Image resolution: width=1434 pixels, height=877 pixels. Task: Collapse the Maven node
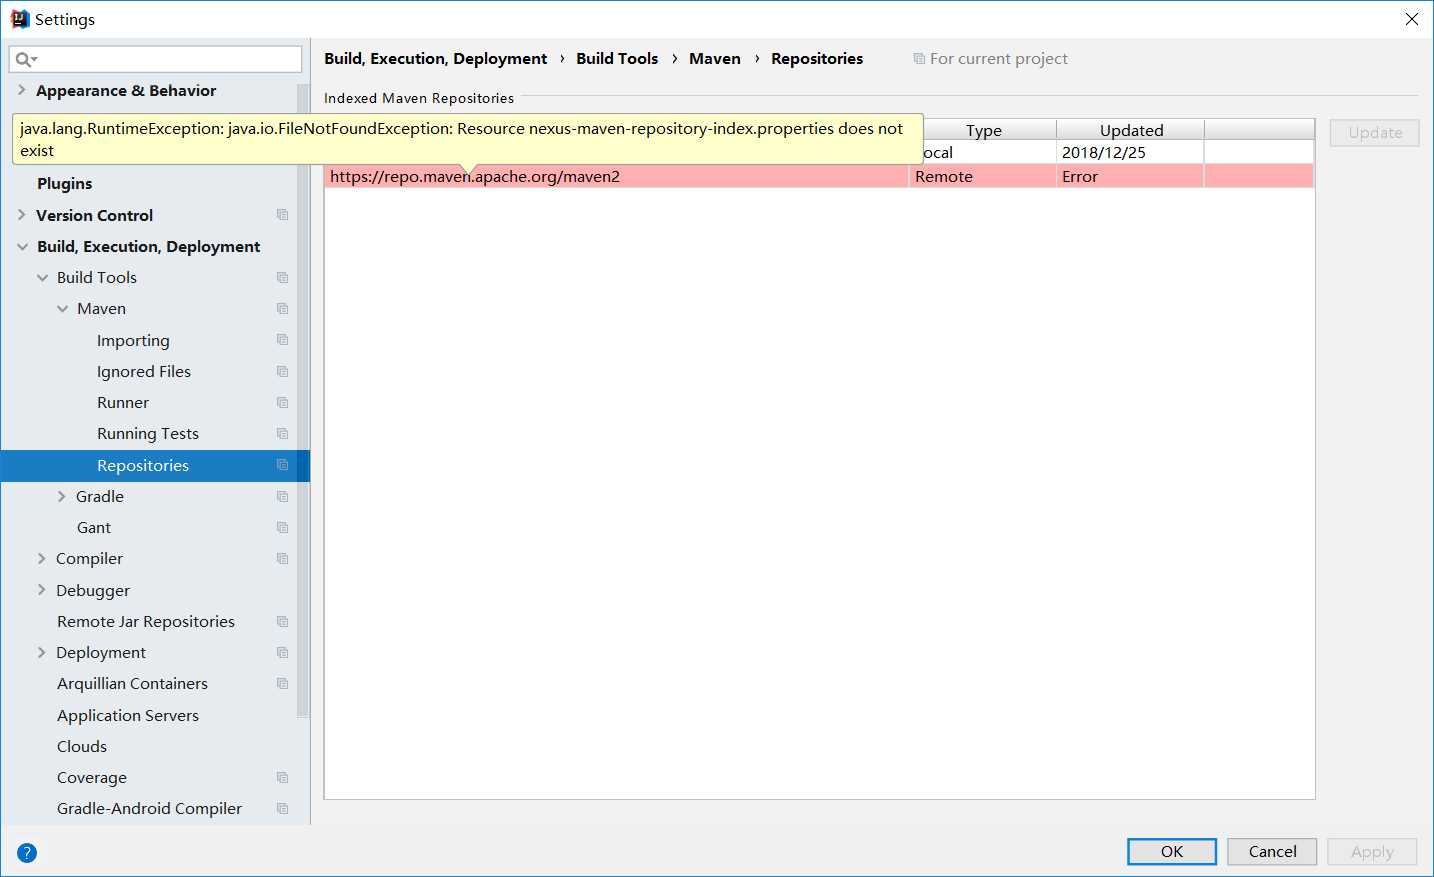tap(62, 308)
